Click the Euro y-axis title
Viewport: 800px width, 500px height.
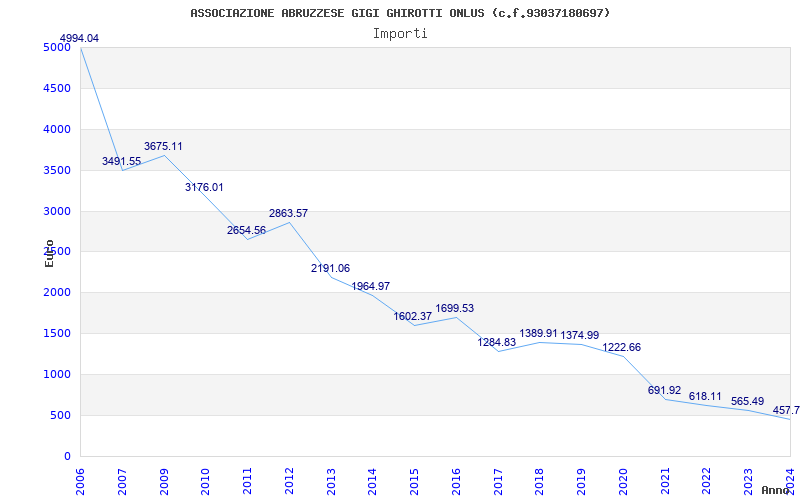pos(49,253)
